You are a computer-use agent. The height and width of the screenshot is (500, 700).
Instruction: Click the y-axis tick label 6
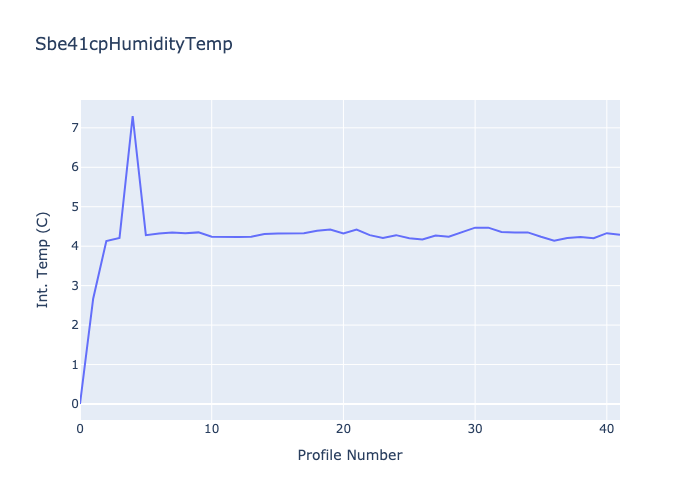[74, 167]
